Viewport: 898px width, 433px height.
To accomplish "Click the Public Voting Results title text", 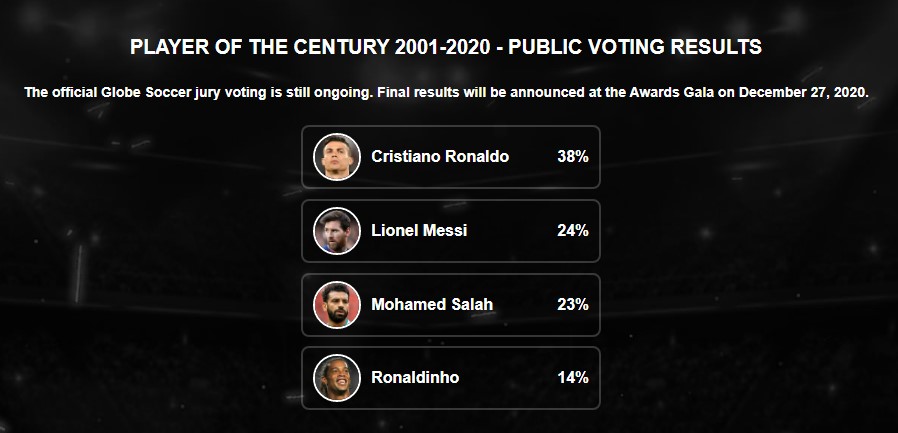I will 635,47.
